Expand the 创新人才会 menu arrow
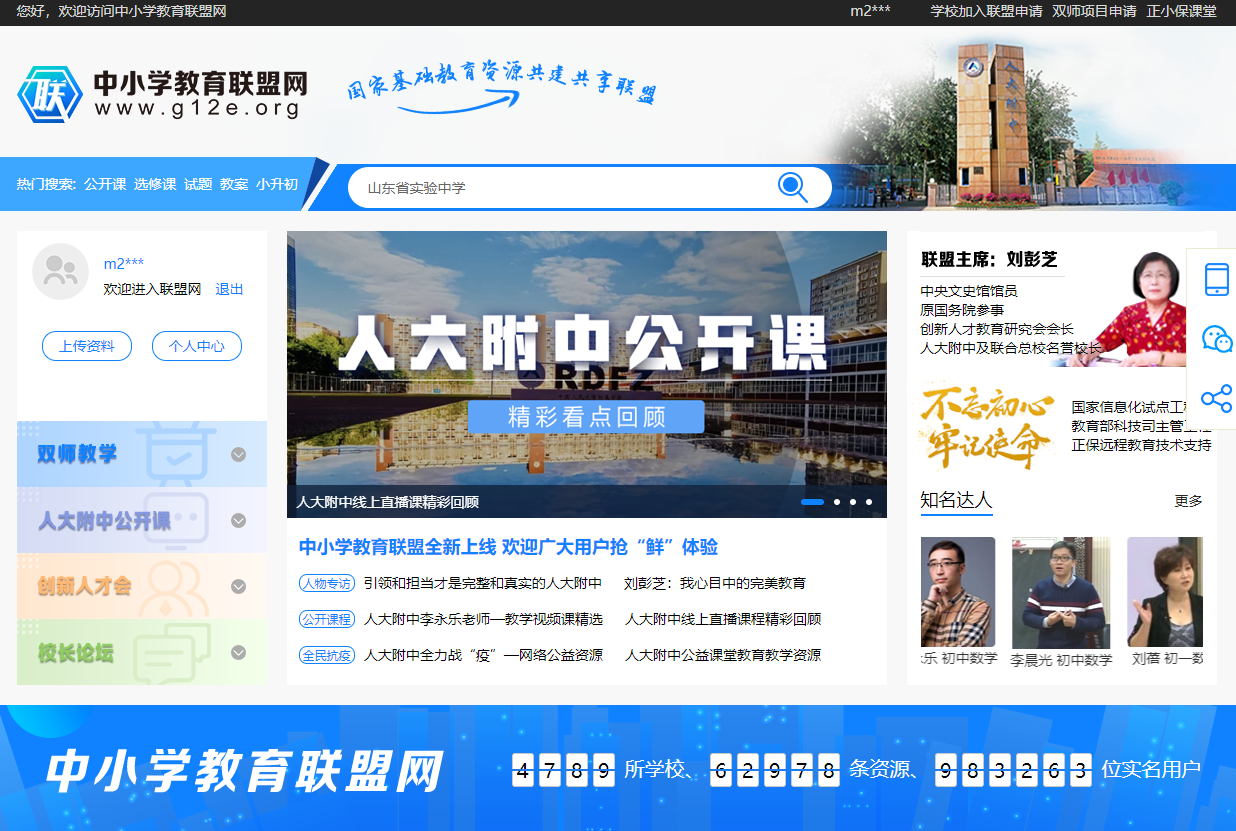 [x=238, y=586]
